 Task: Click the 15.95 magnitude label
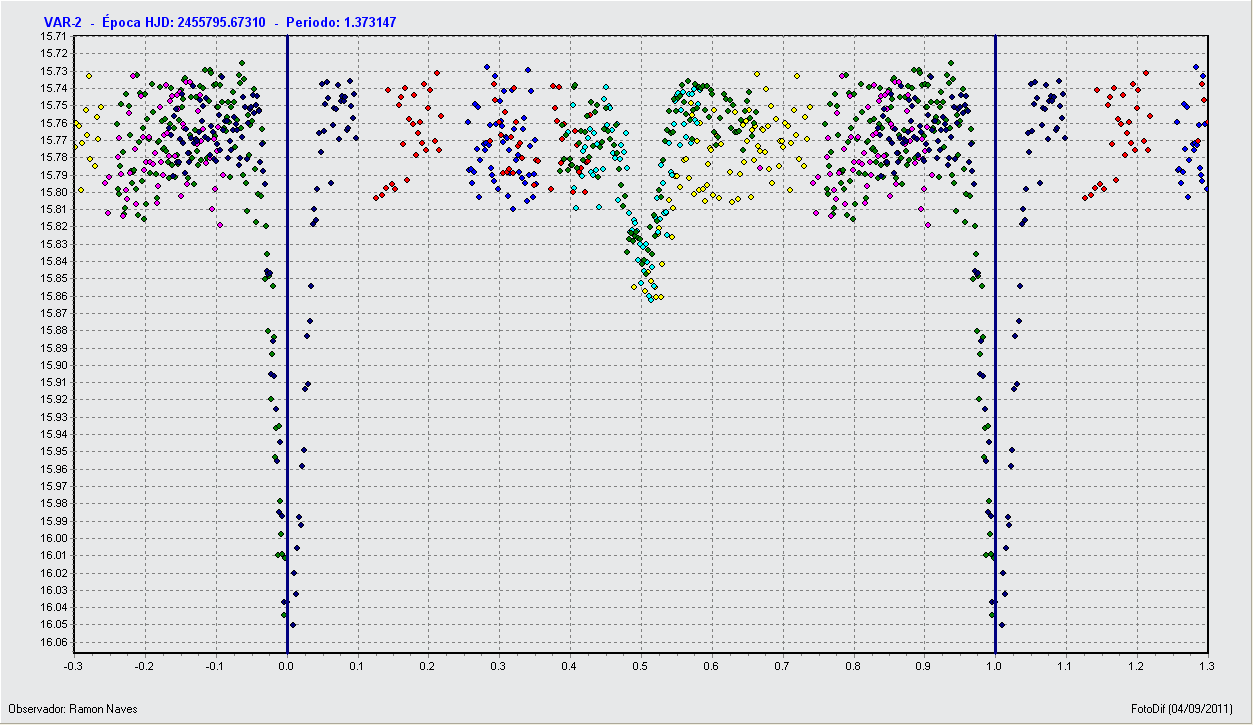click(54, 452)
